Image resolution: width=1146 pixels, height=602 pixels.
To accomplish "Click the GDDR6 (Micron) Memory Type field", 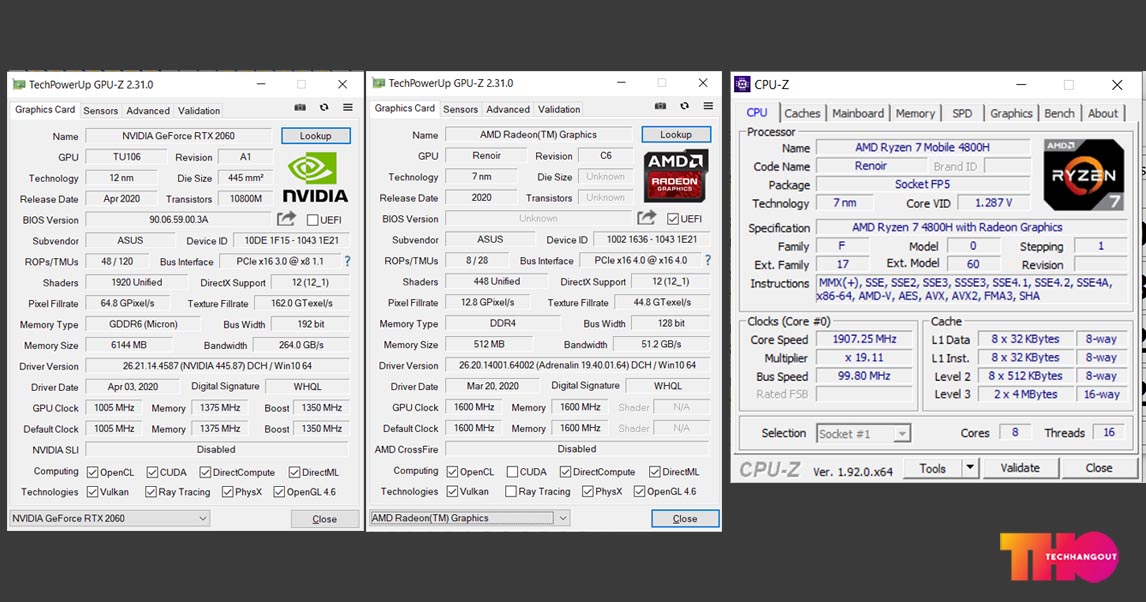I will 143,324.
